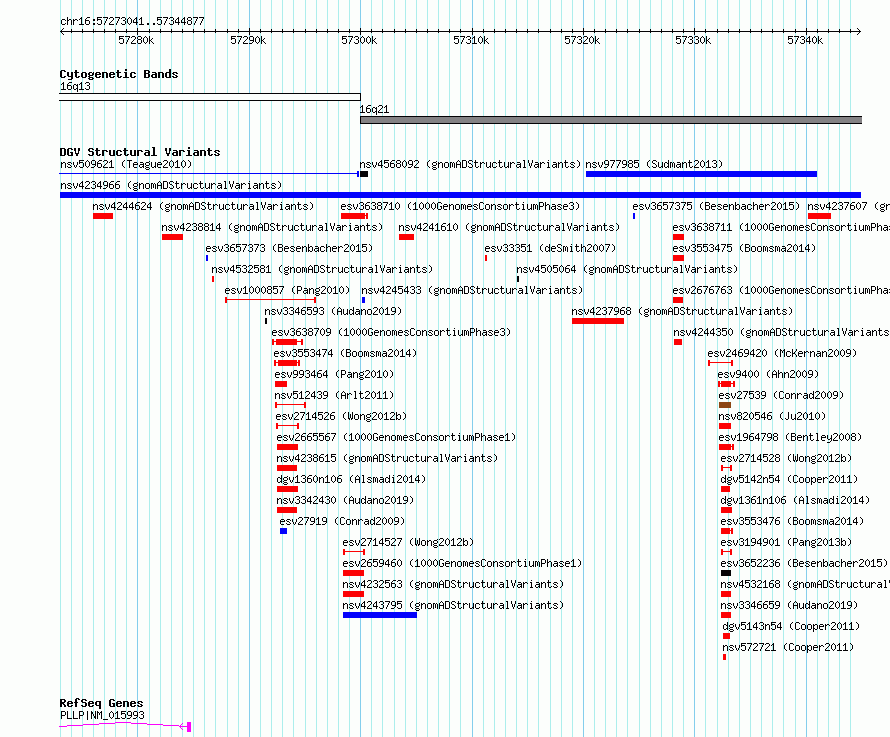Image resolution: width=890 pixels, height=737 pixels.
Task: Open esv3553474 (Boomsma2014) variant
Action: (x=345, y=353)
